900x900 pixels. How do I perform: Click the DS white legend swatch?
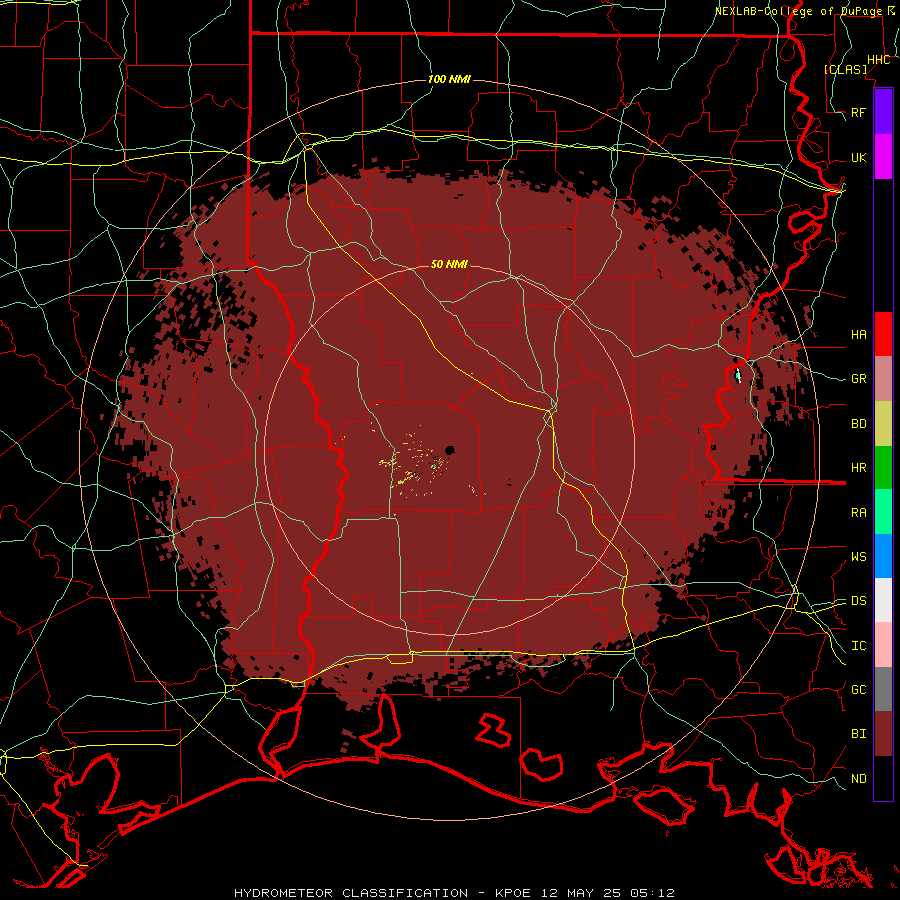click(883, 600)
